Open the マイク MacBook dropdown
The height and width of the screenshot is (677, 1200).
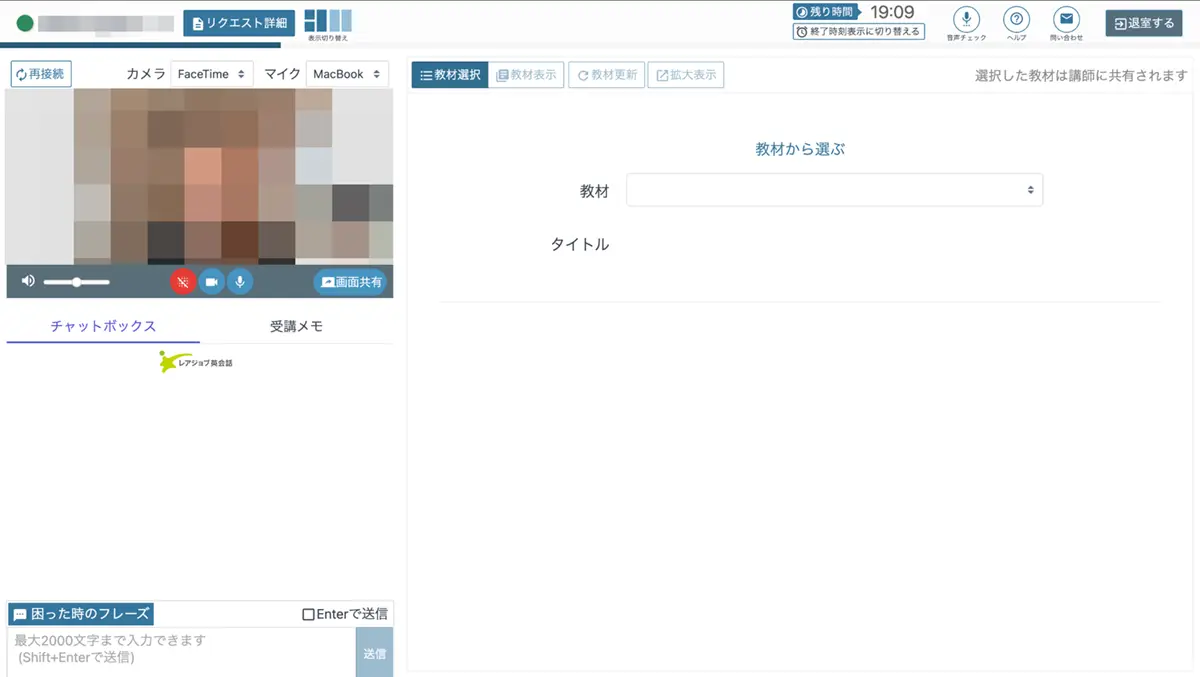tap(346, 74)
